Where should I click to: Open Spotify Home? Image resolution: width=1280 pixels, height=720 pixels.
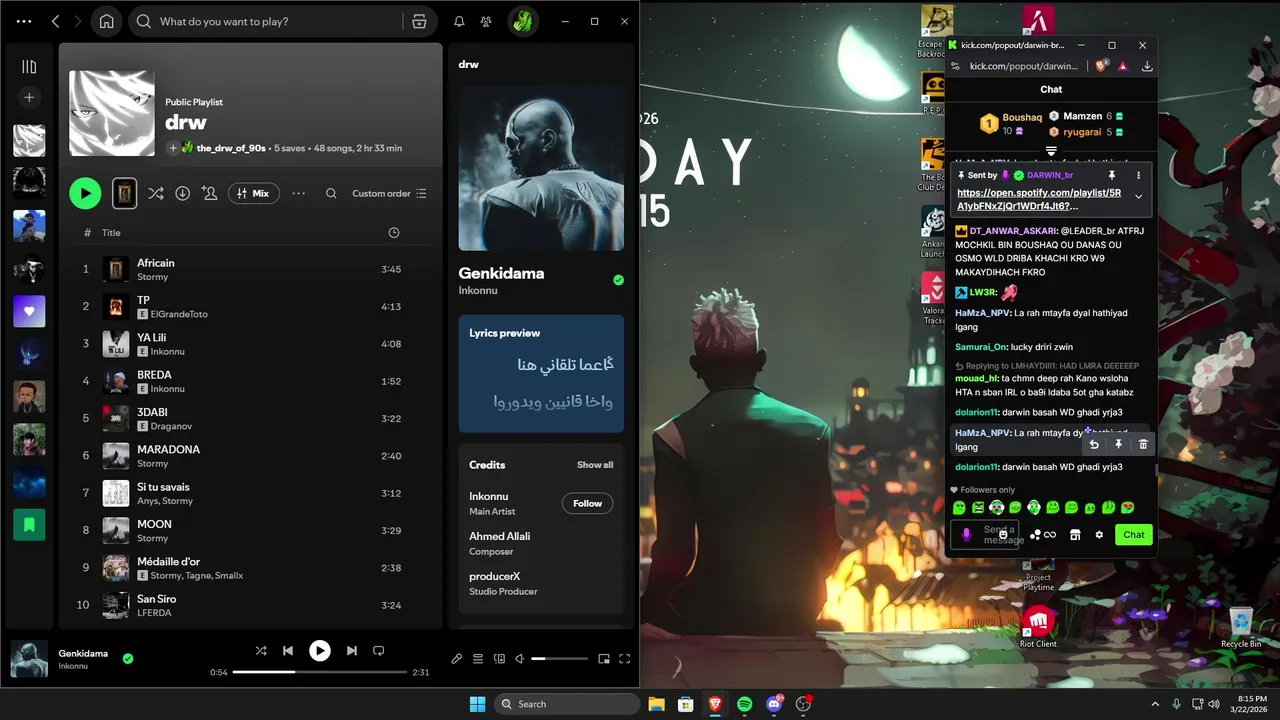[x=106, y=21]
